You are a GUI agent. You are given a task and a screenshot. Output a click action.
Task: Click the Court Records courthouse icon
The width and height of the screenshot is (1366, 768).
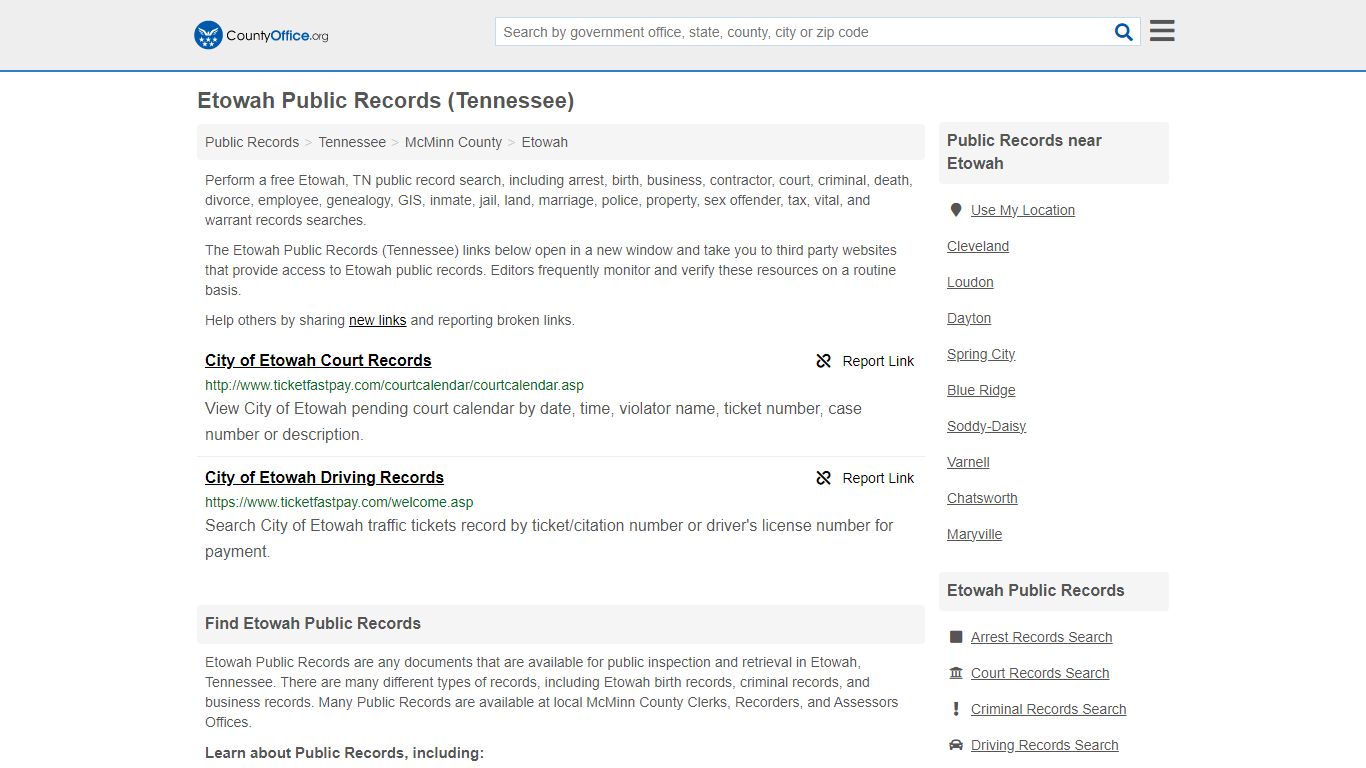pyautogui.click(x=956, y=673)
